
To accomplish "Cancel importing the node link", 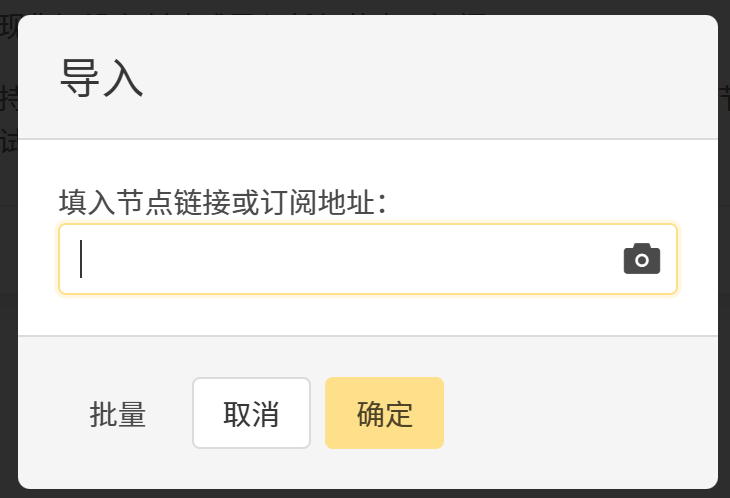I will pos(251,413).
